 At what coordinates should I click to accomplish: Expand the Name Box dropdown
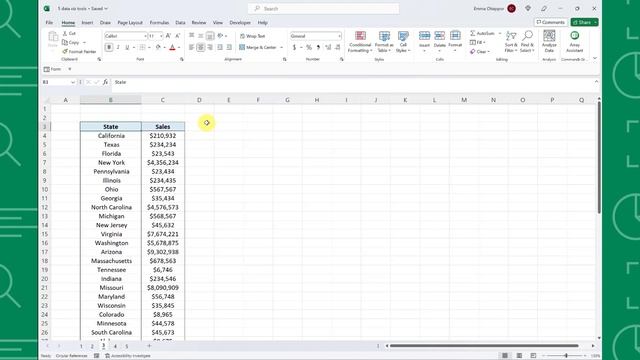[x=73, y=82]
